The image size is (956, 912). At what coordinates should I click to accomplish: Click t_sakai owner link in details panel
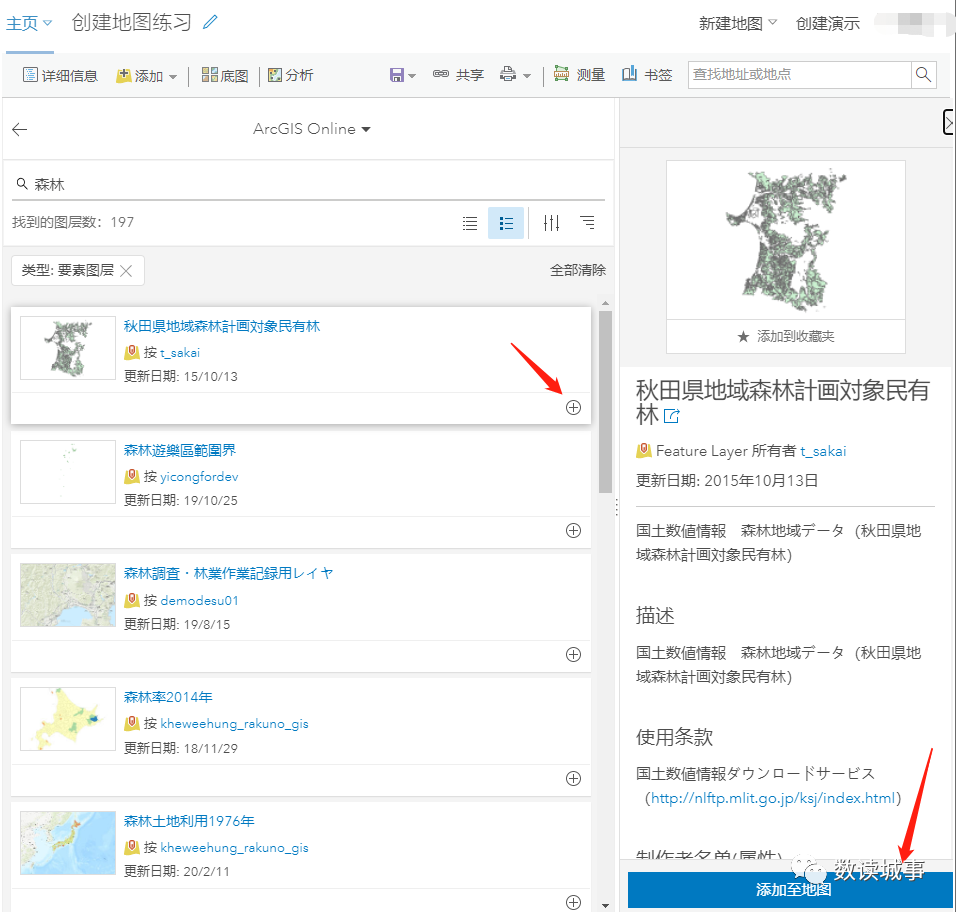[823, 451]
